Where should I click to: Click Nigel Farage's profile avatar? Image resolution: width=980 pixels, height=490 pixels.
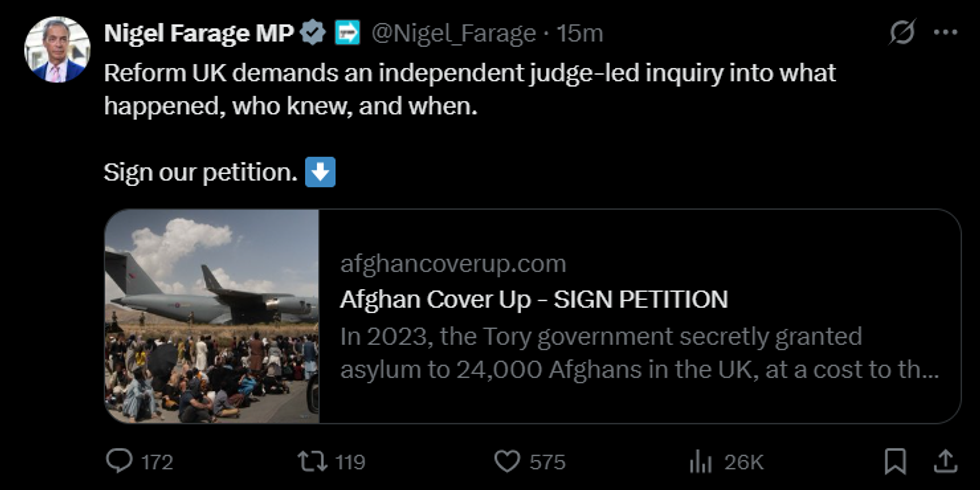point(56,50)
